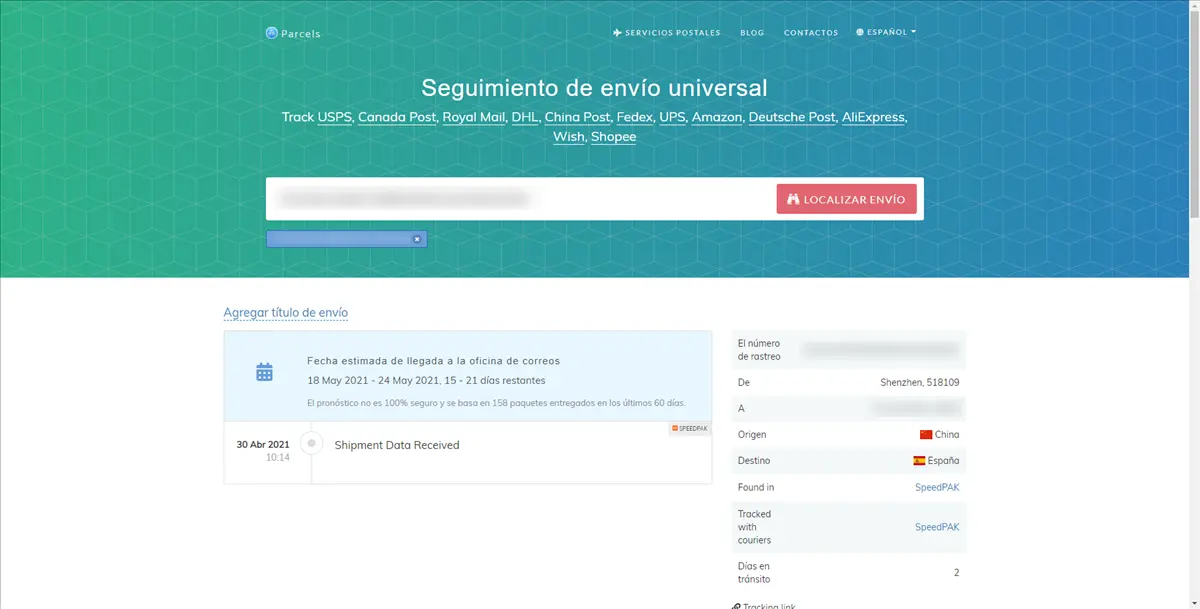Click the Parcels logo
The image size is (1200, 609).
(x=293, y=33)
